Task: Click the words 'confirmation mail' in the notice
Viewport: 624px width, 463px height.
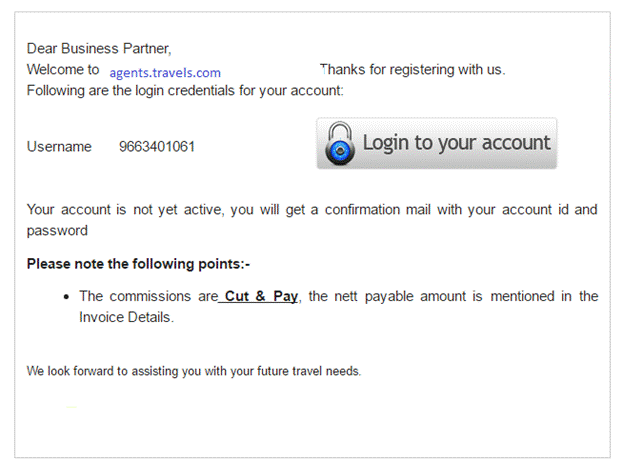Action: pyautogui.click(x=377, y=209)
